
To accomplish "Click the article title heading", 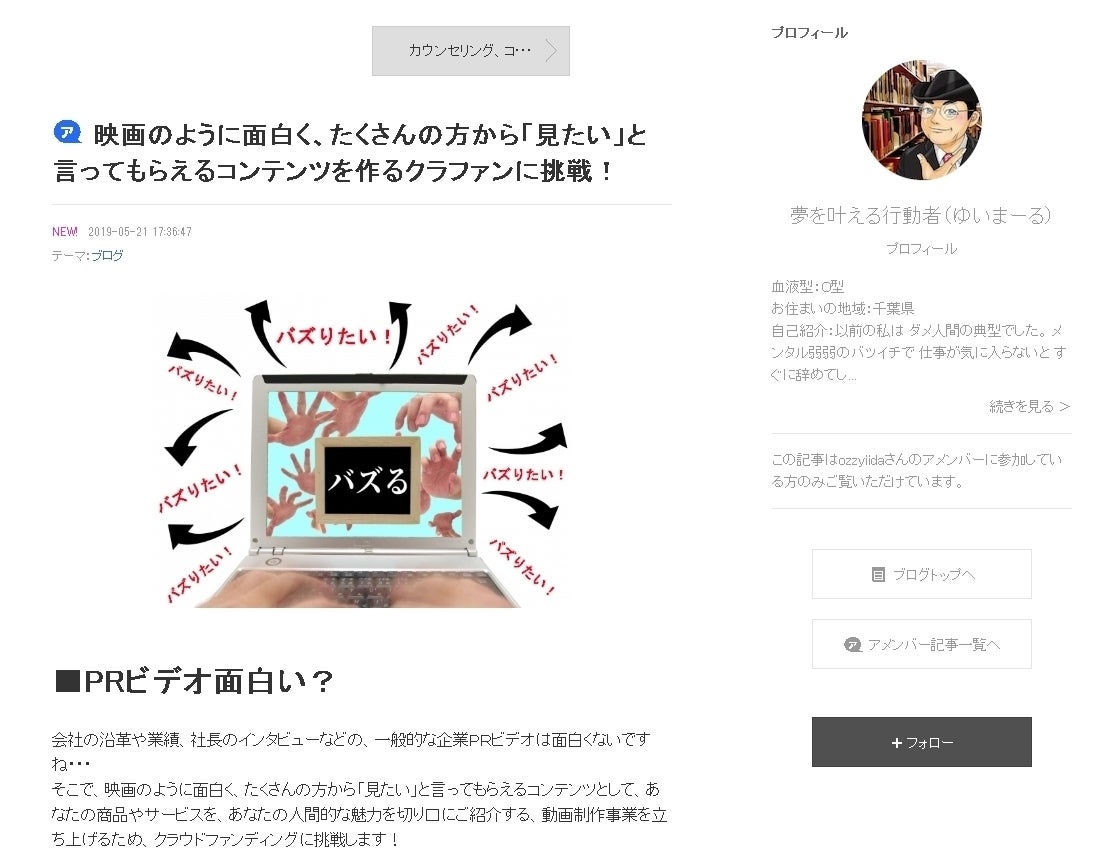I will tap(350, 152).
